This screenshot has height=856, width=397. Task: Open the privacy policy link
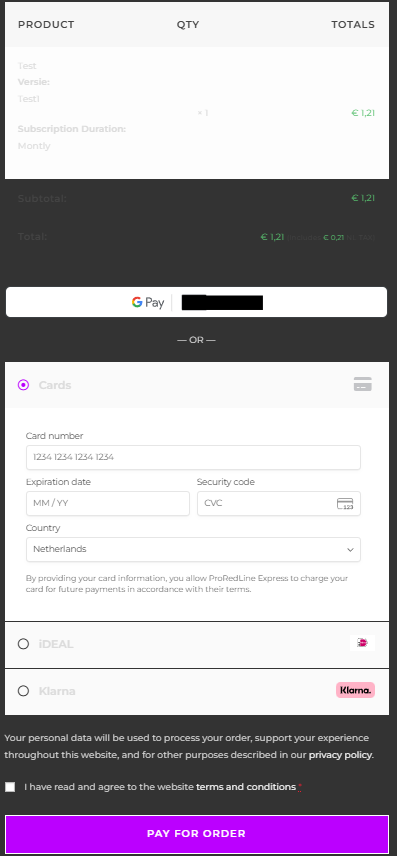[x=341, y=756]
